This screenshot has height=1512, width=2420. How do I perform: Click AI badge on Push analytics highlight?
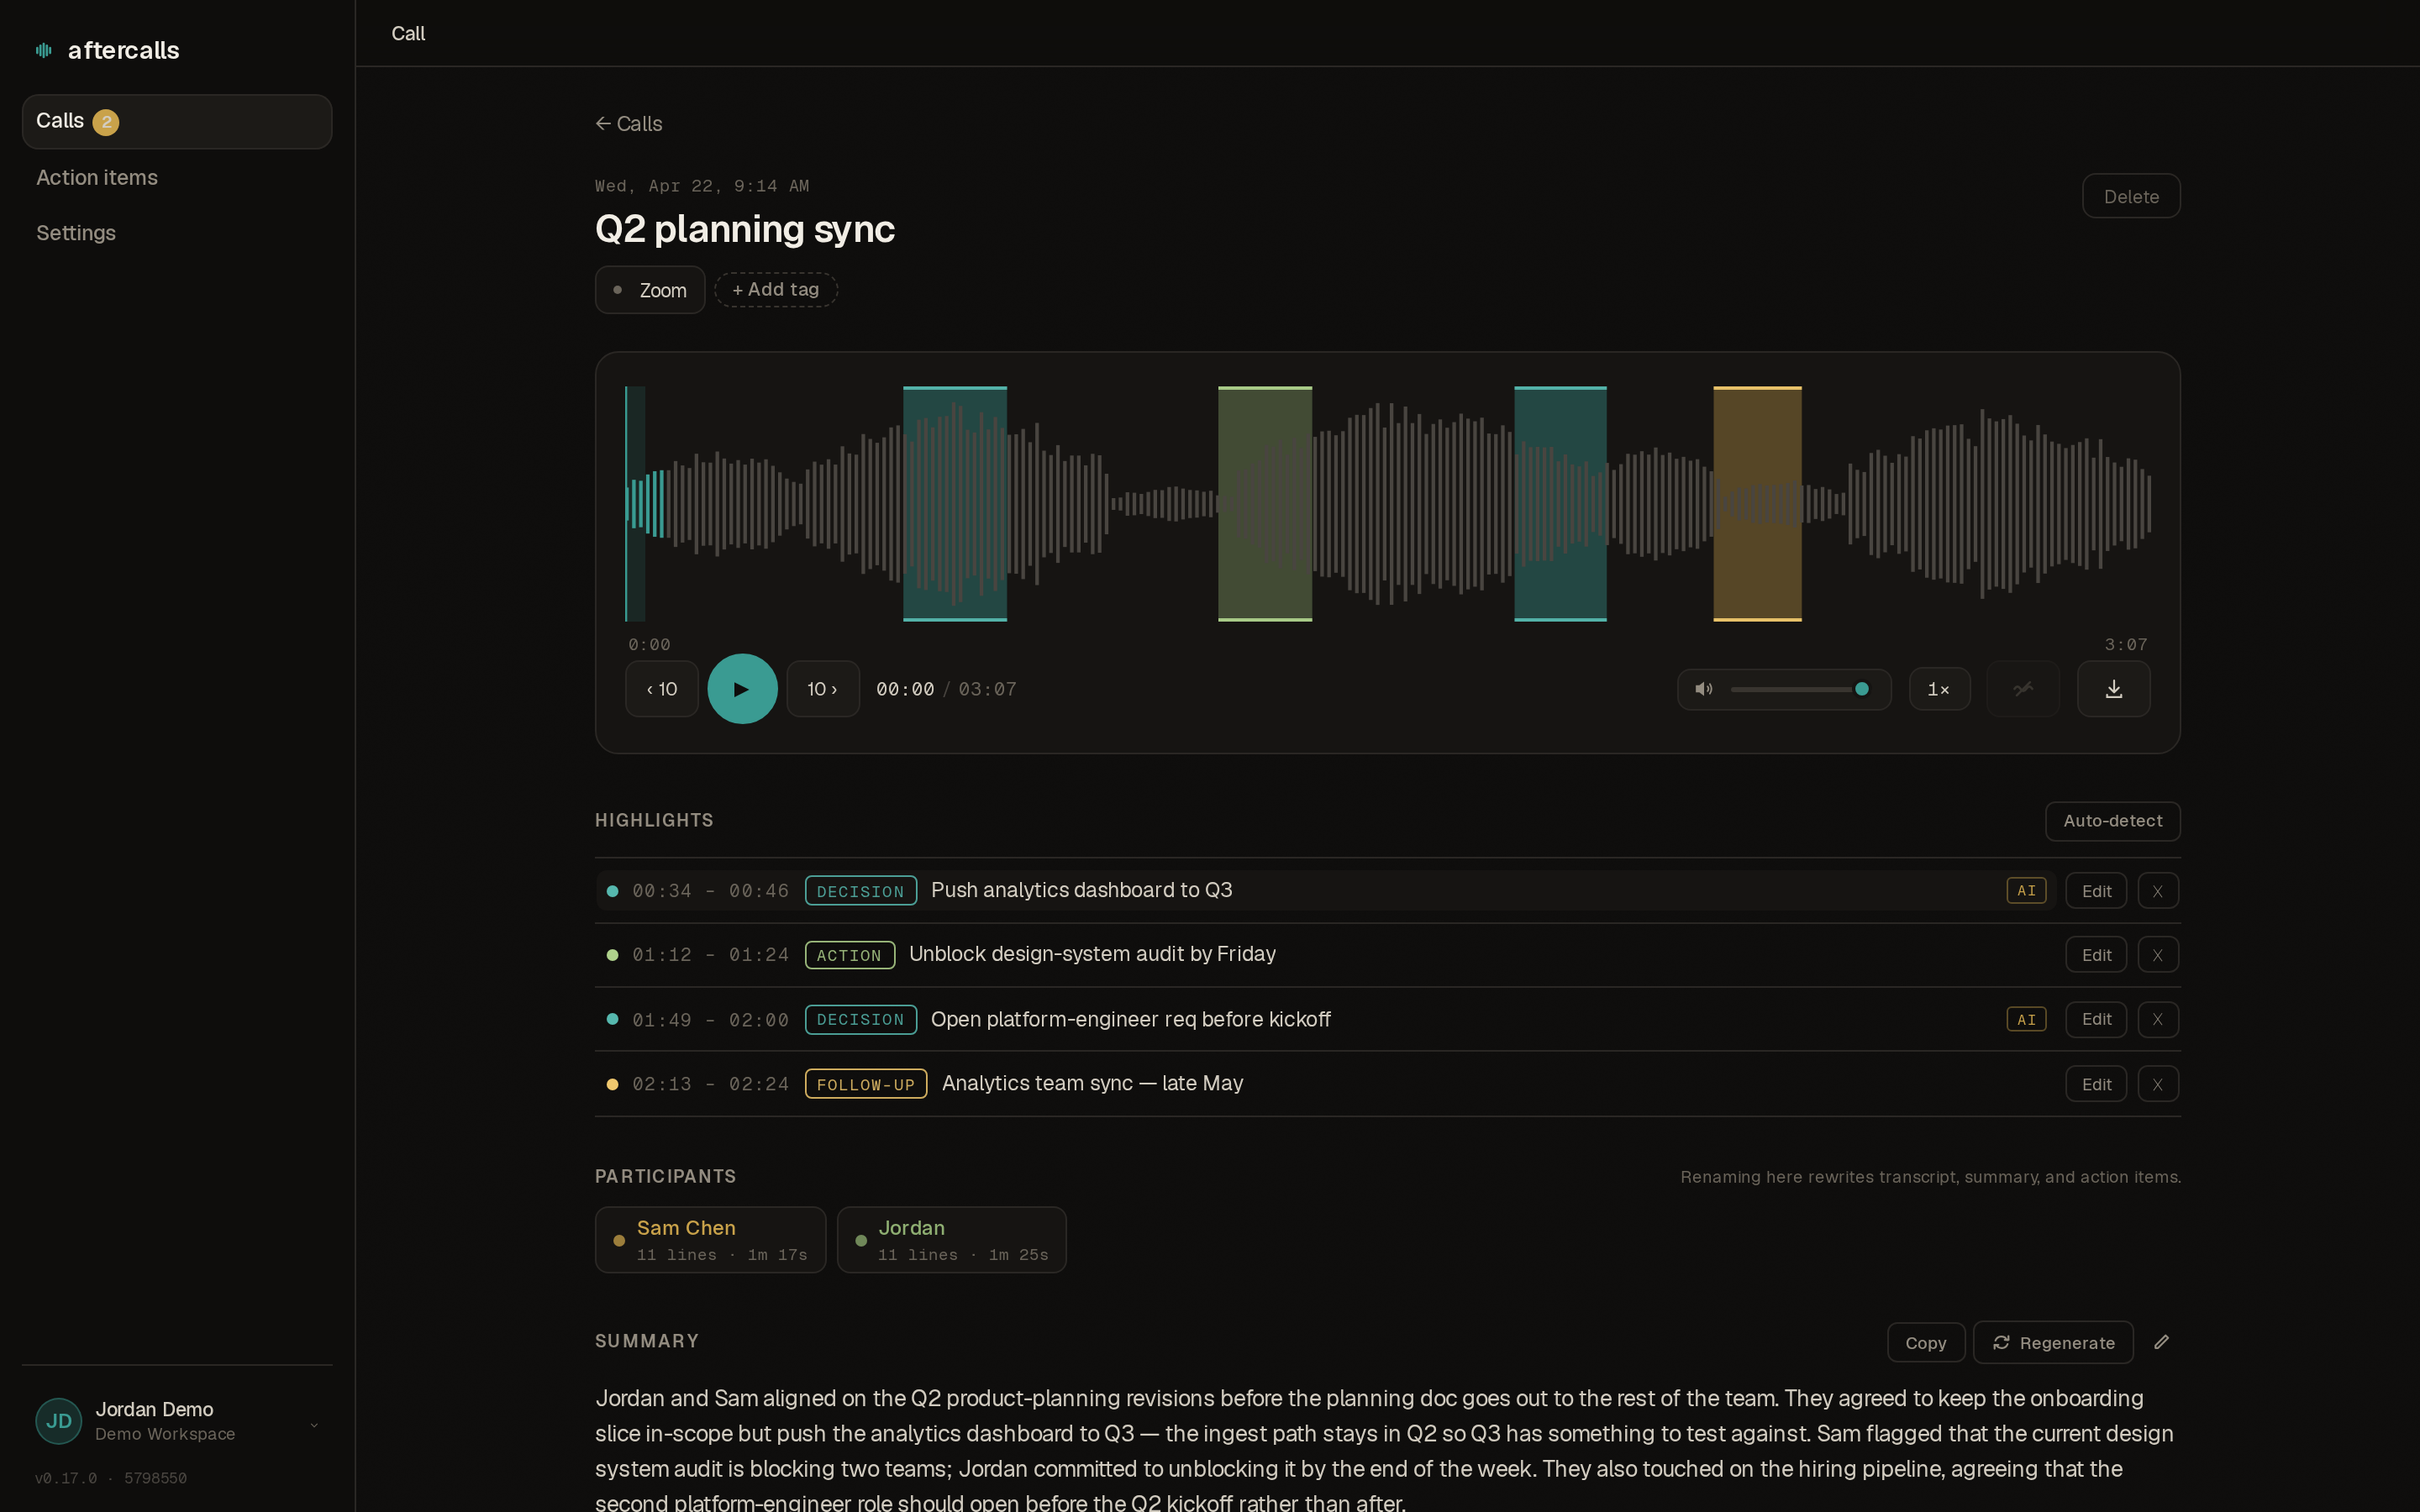coord(2026,891)
